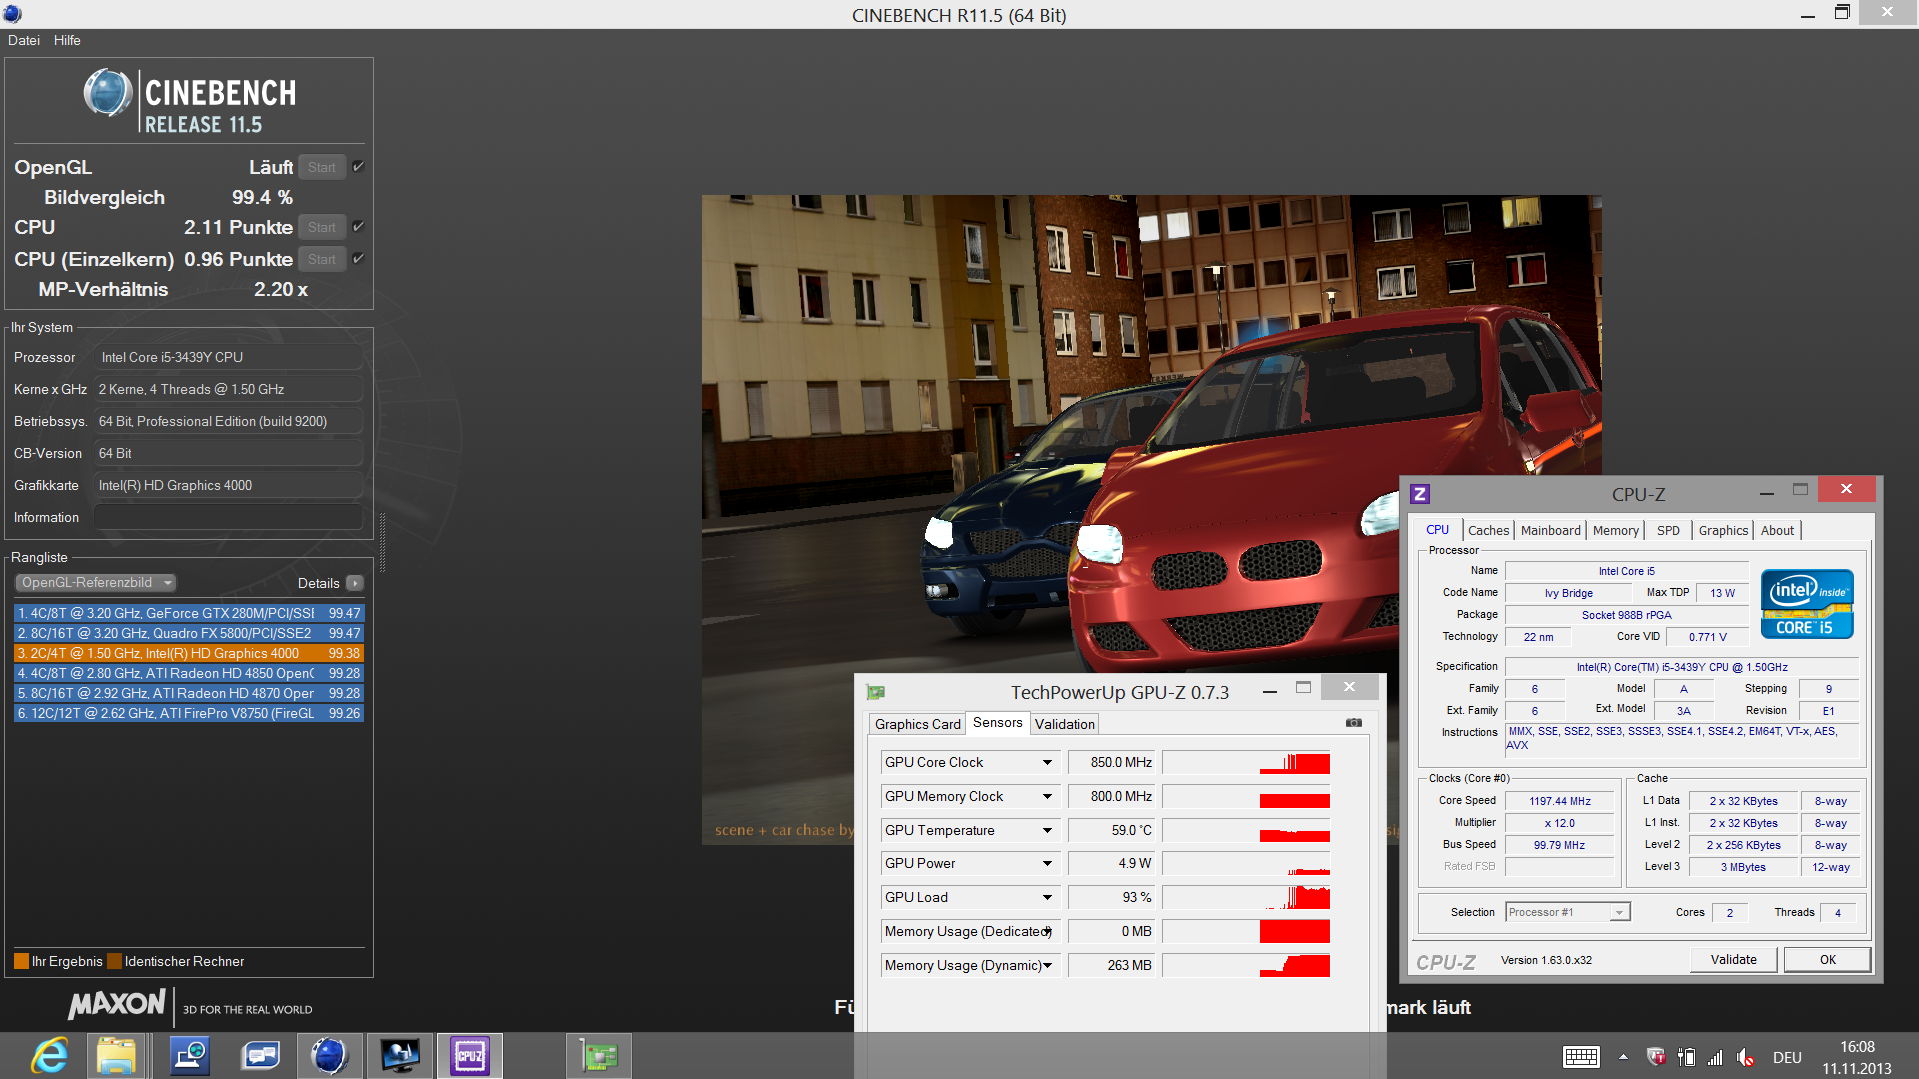Open the Memory Usage (Dynamic) sensor dropdown
Image resolution: width=1919 pixels, height=1079 pixels.
coord(1047,966)
